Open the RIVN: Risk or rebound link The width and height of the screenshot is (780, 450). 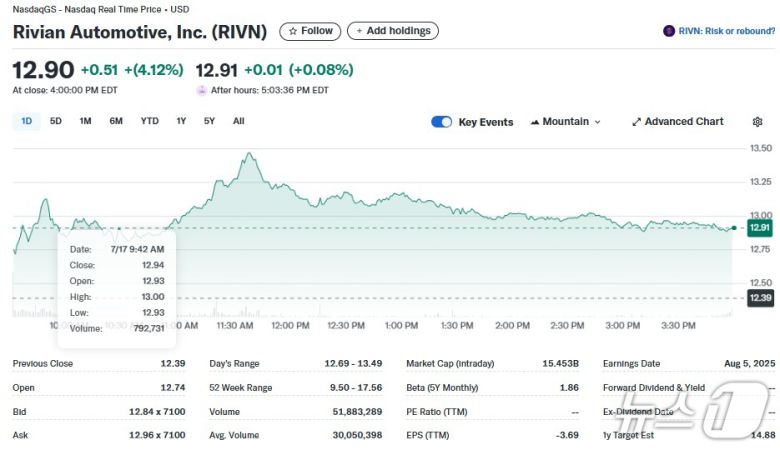[x=724, y=31]
